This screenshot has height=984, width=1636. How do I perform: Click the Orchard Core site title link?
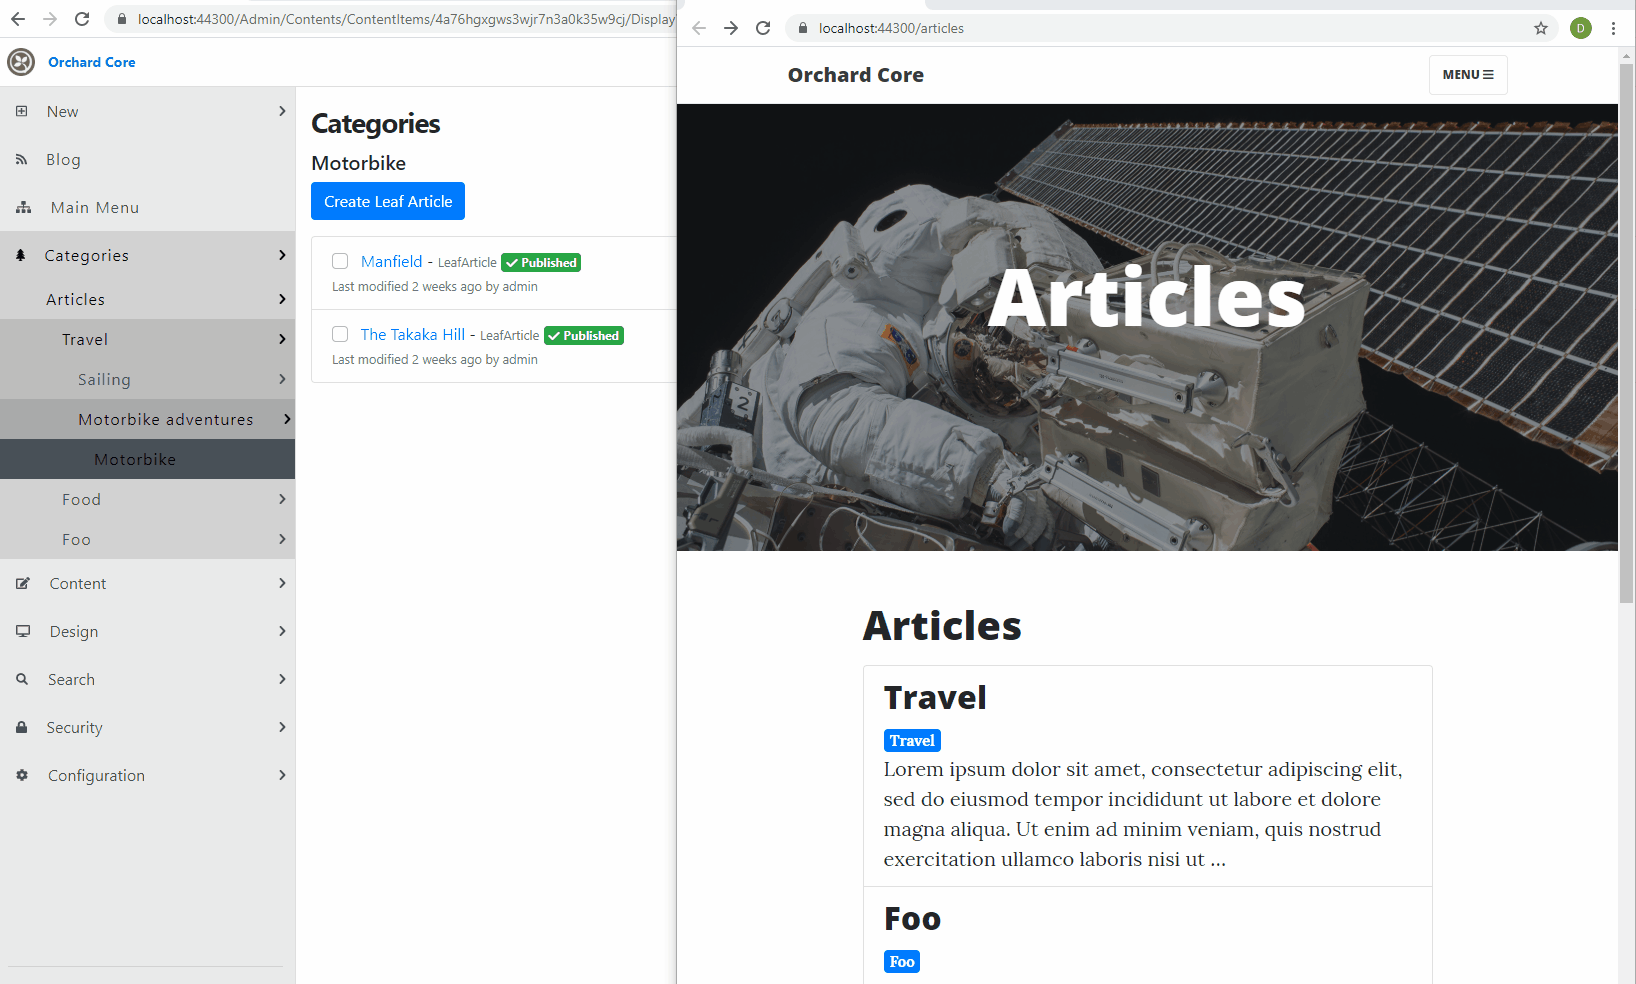click(x=856, y=75)
